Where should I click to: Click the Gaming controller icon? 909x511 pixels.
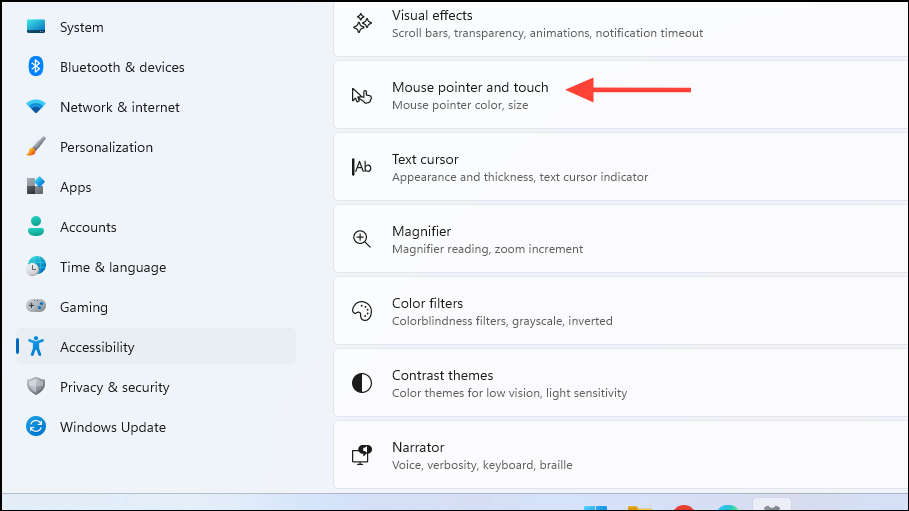pyautogui.click(x=36, y=306)
